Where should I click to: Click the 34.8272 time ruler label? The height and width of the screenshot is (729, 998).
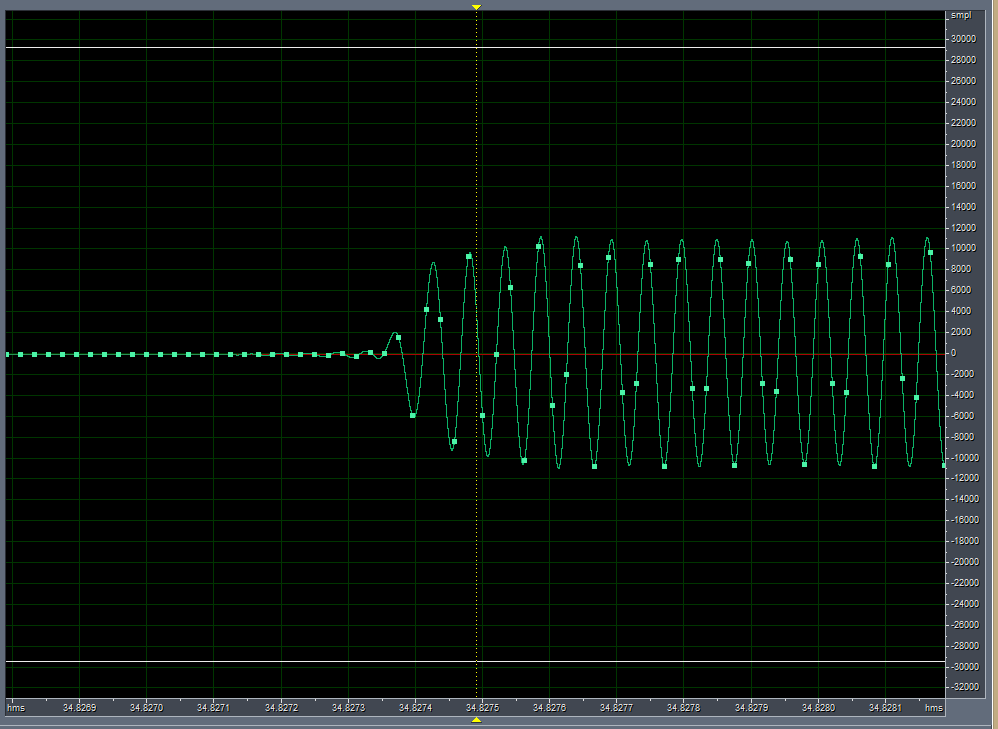281,707
